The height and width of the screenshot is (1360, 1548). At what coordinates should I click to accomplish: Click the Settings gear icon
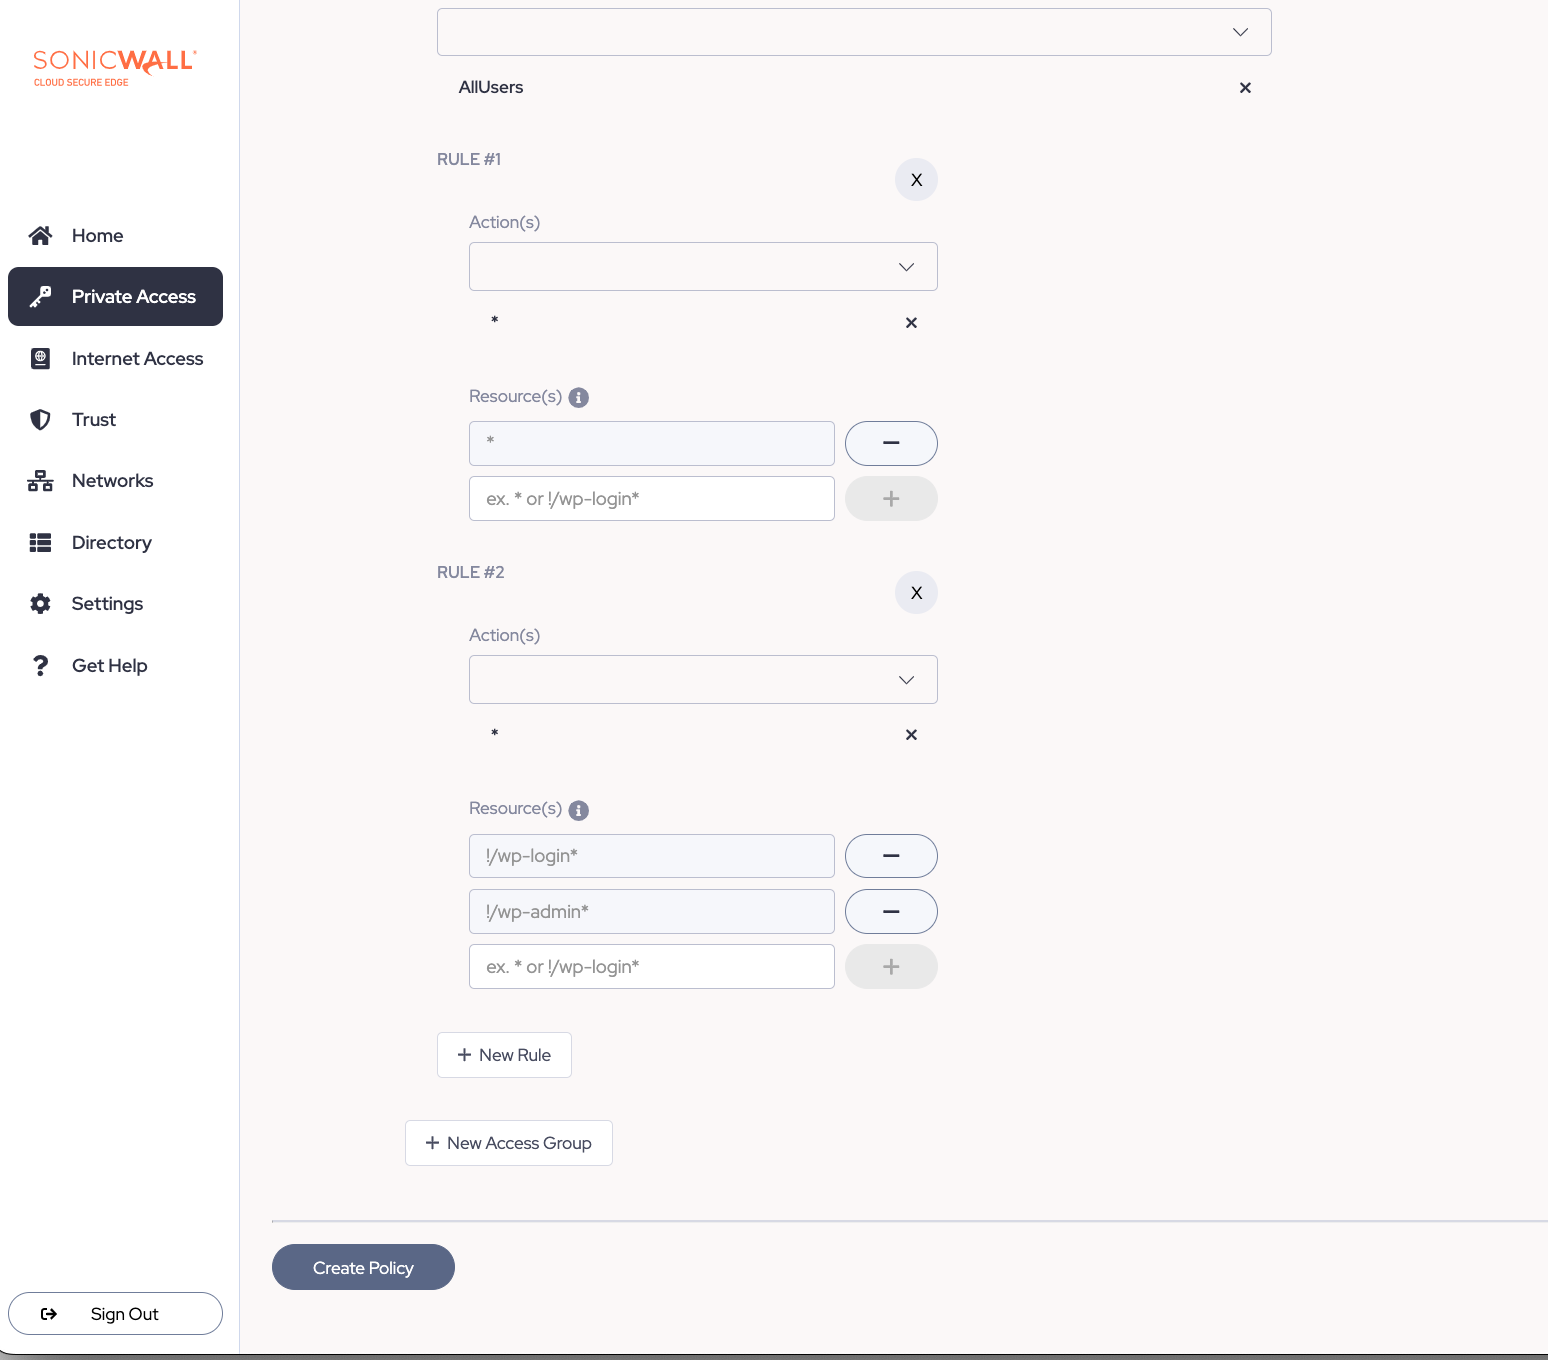click(x=40, y=604)
